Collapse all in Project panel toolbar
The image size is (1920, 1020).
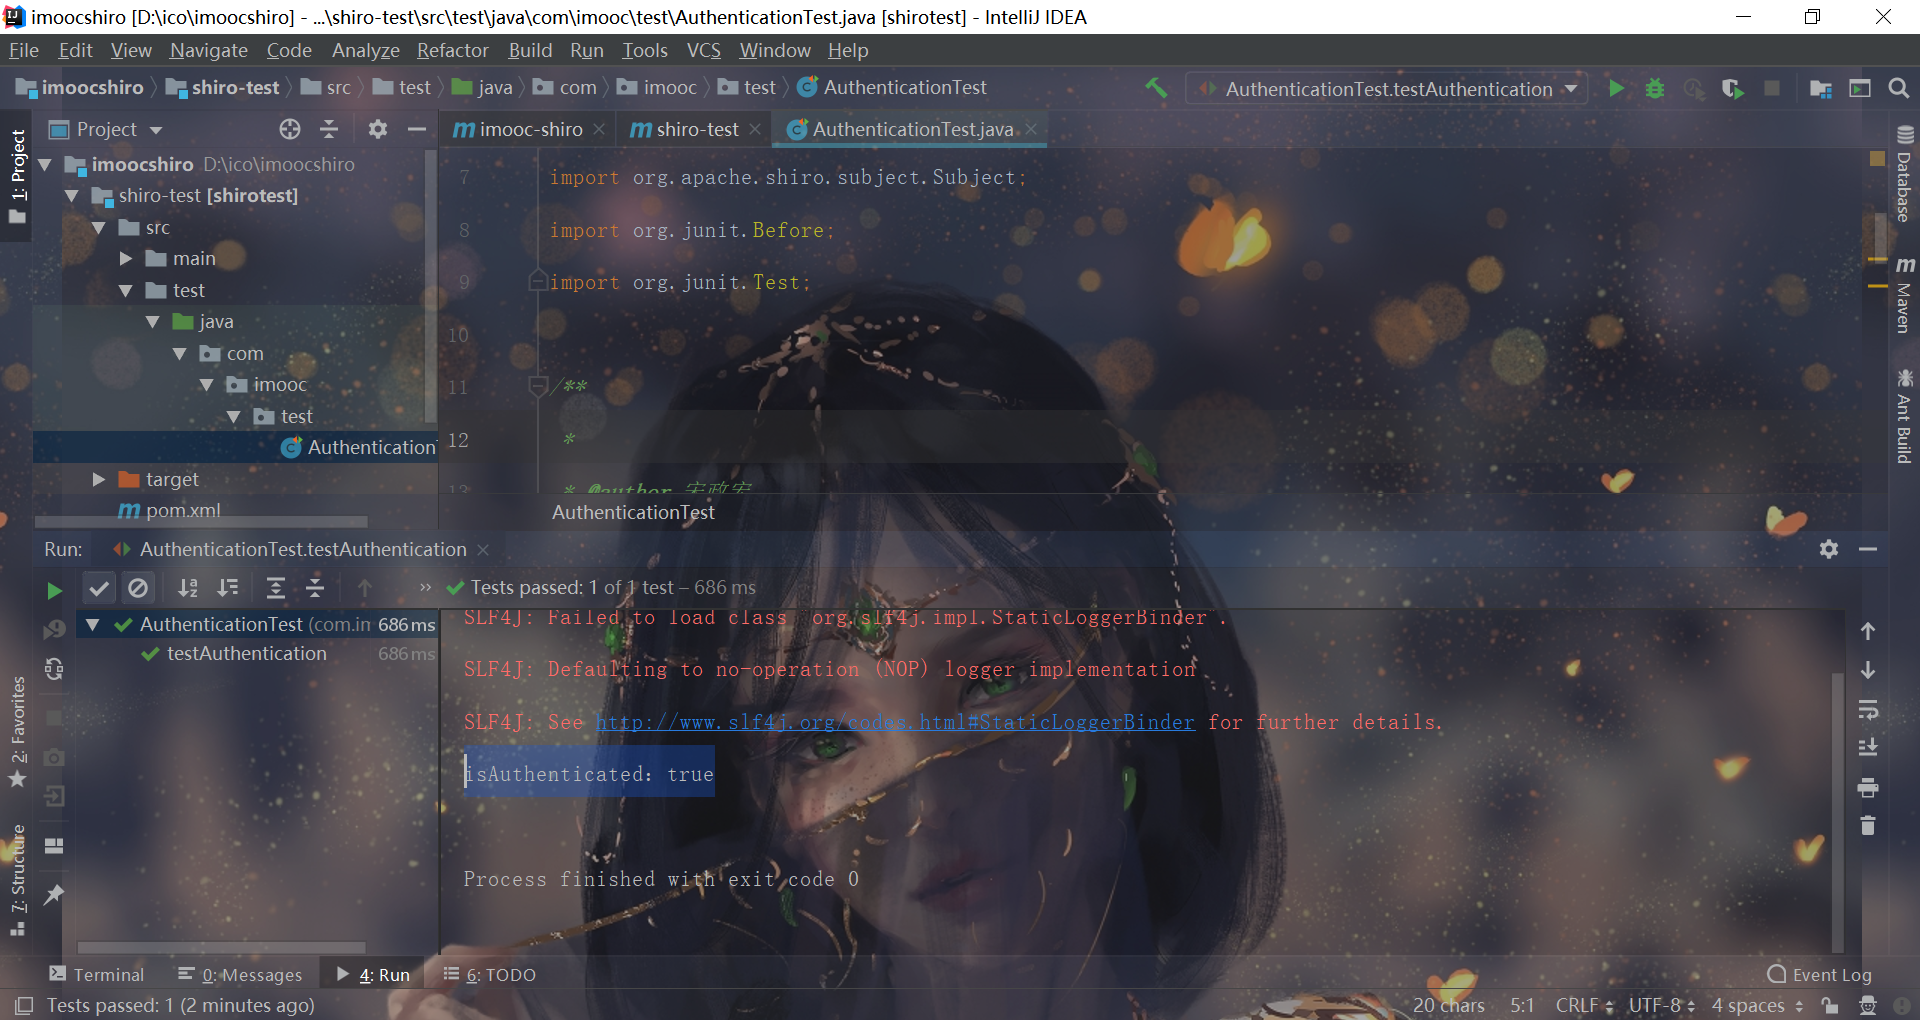click(x=329, y=129)
